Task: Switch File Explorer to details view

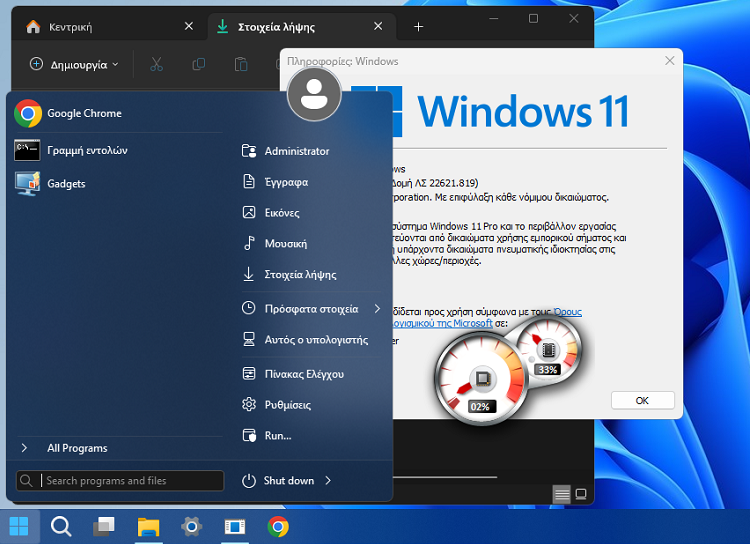Action: [x=562, y=494]
